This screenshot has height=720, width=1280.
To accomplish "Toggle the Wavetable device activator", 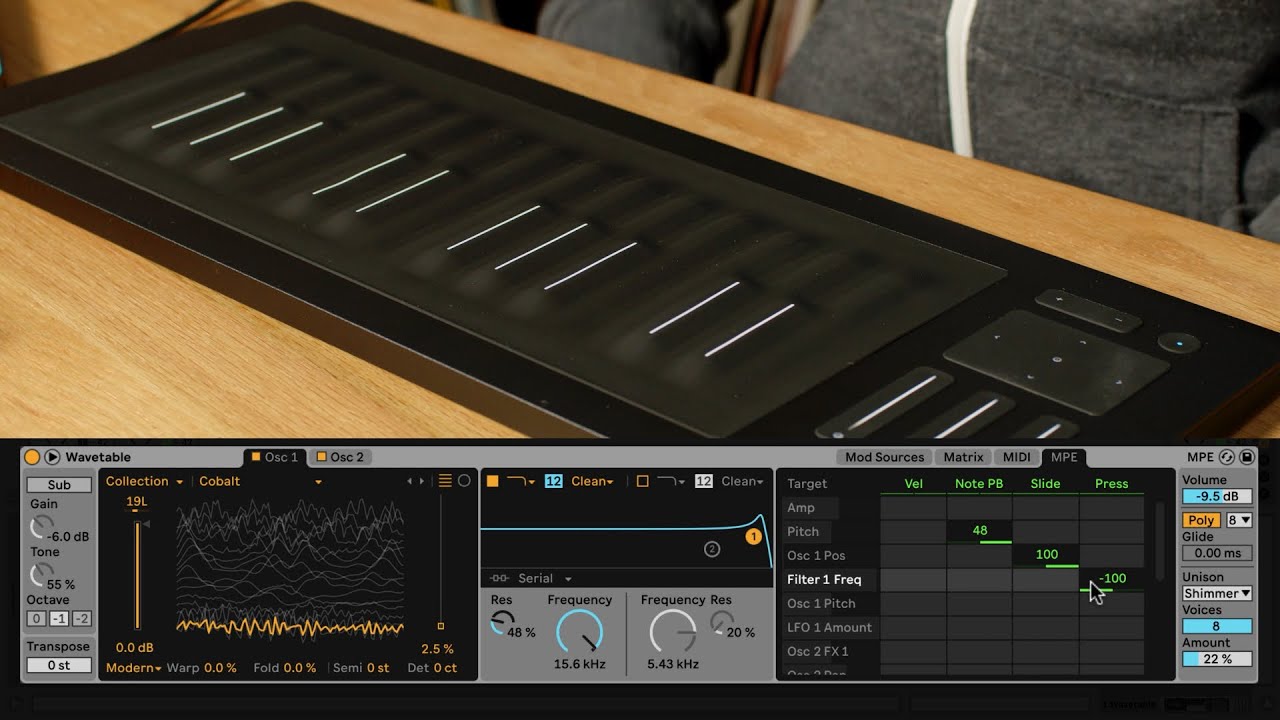I will pyautogui.click(x=32, y=457).
